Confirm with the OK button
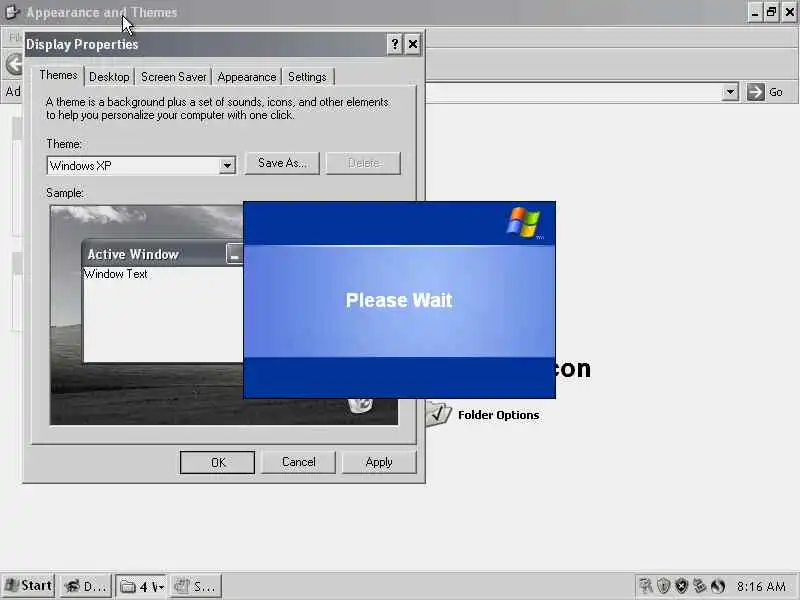The width and height of the screenshot is (800, 600). (217, 462)
